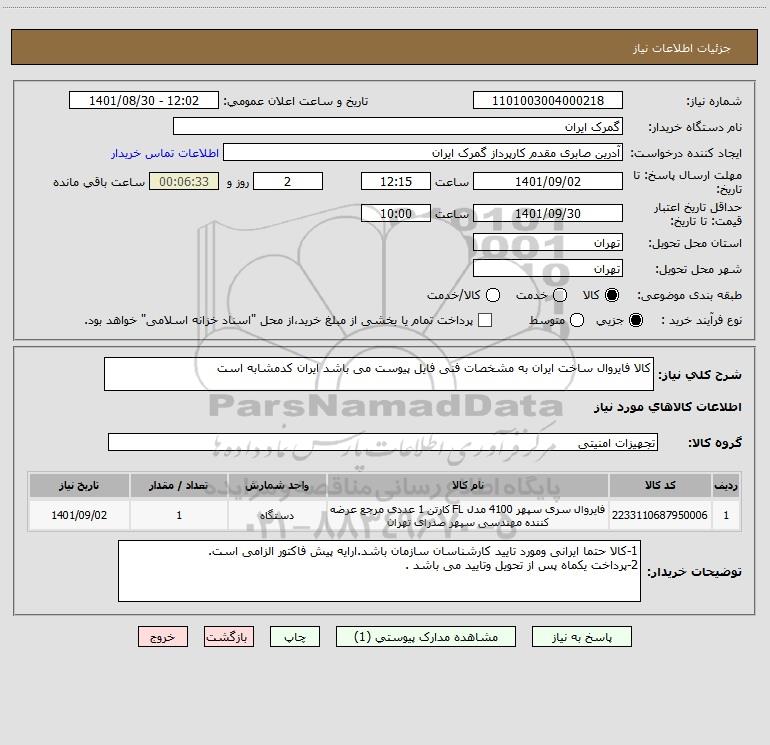Viewport: 770px width, 745px height.
Task: Click the deadline time field 12:15
Action: pos(396,181)
